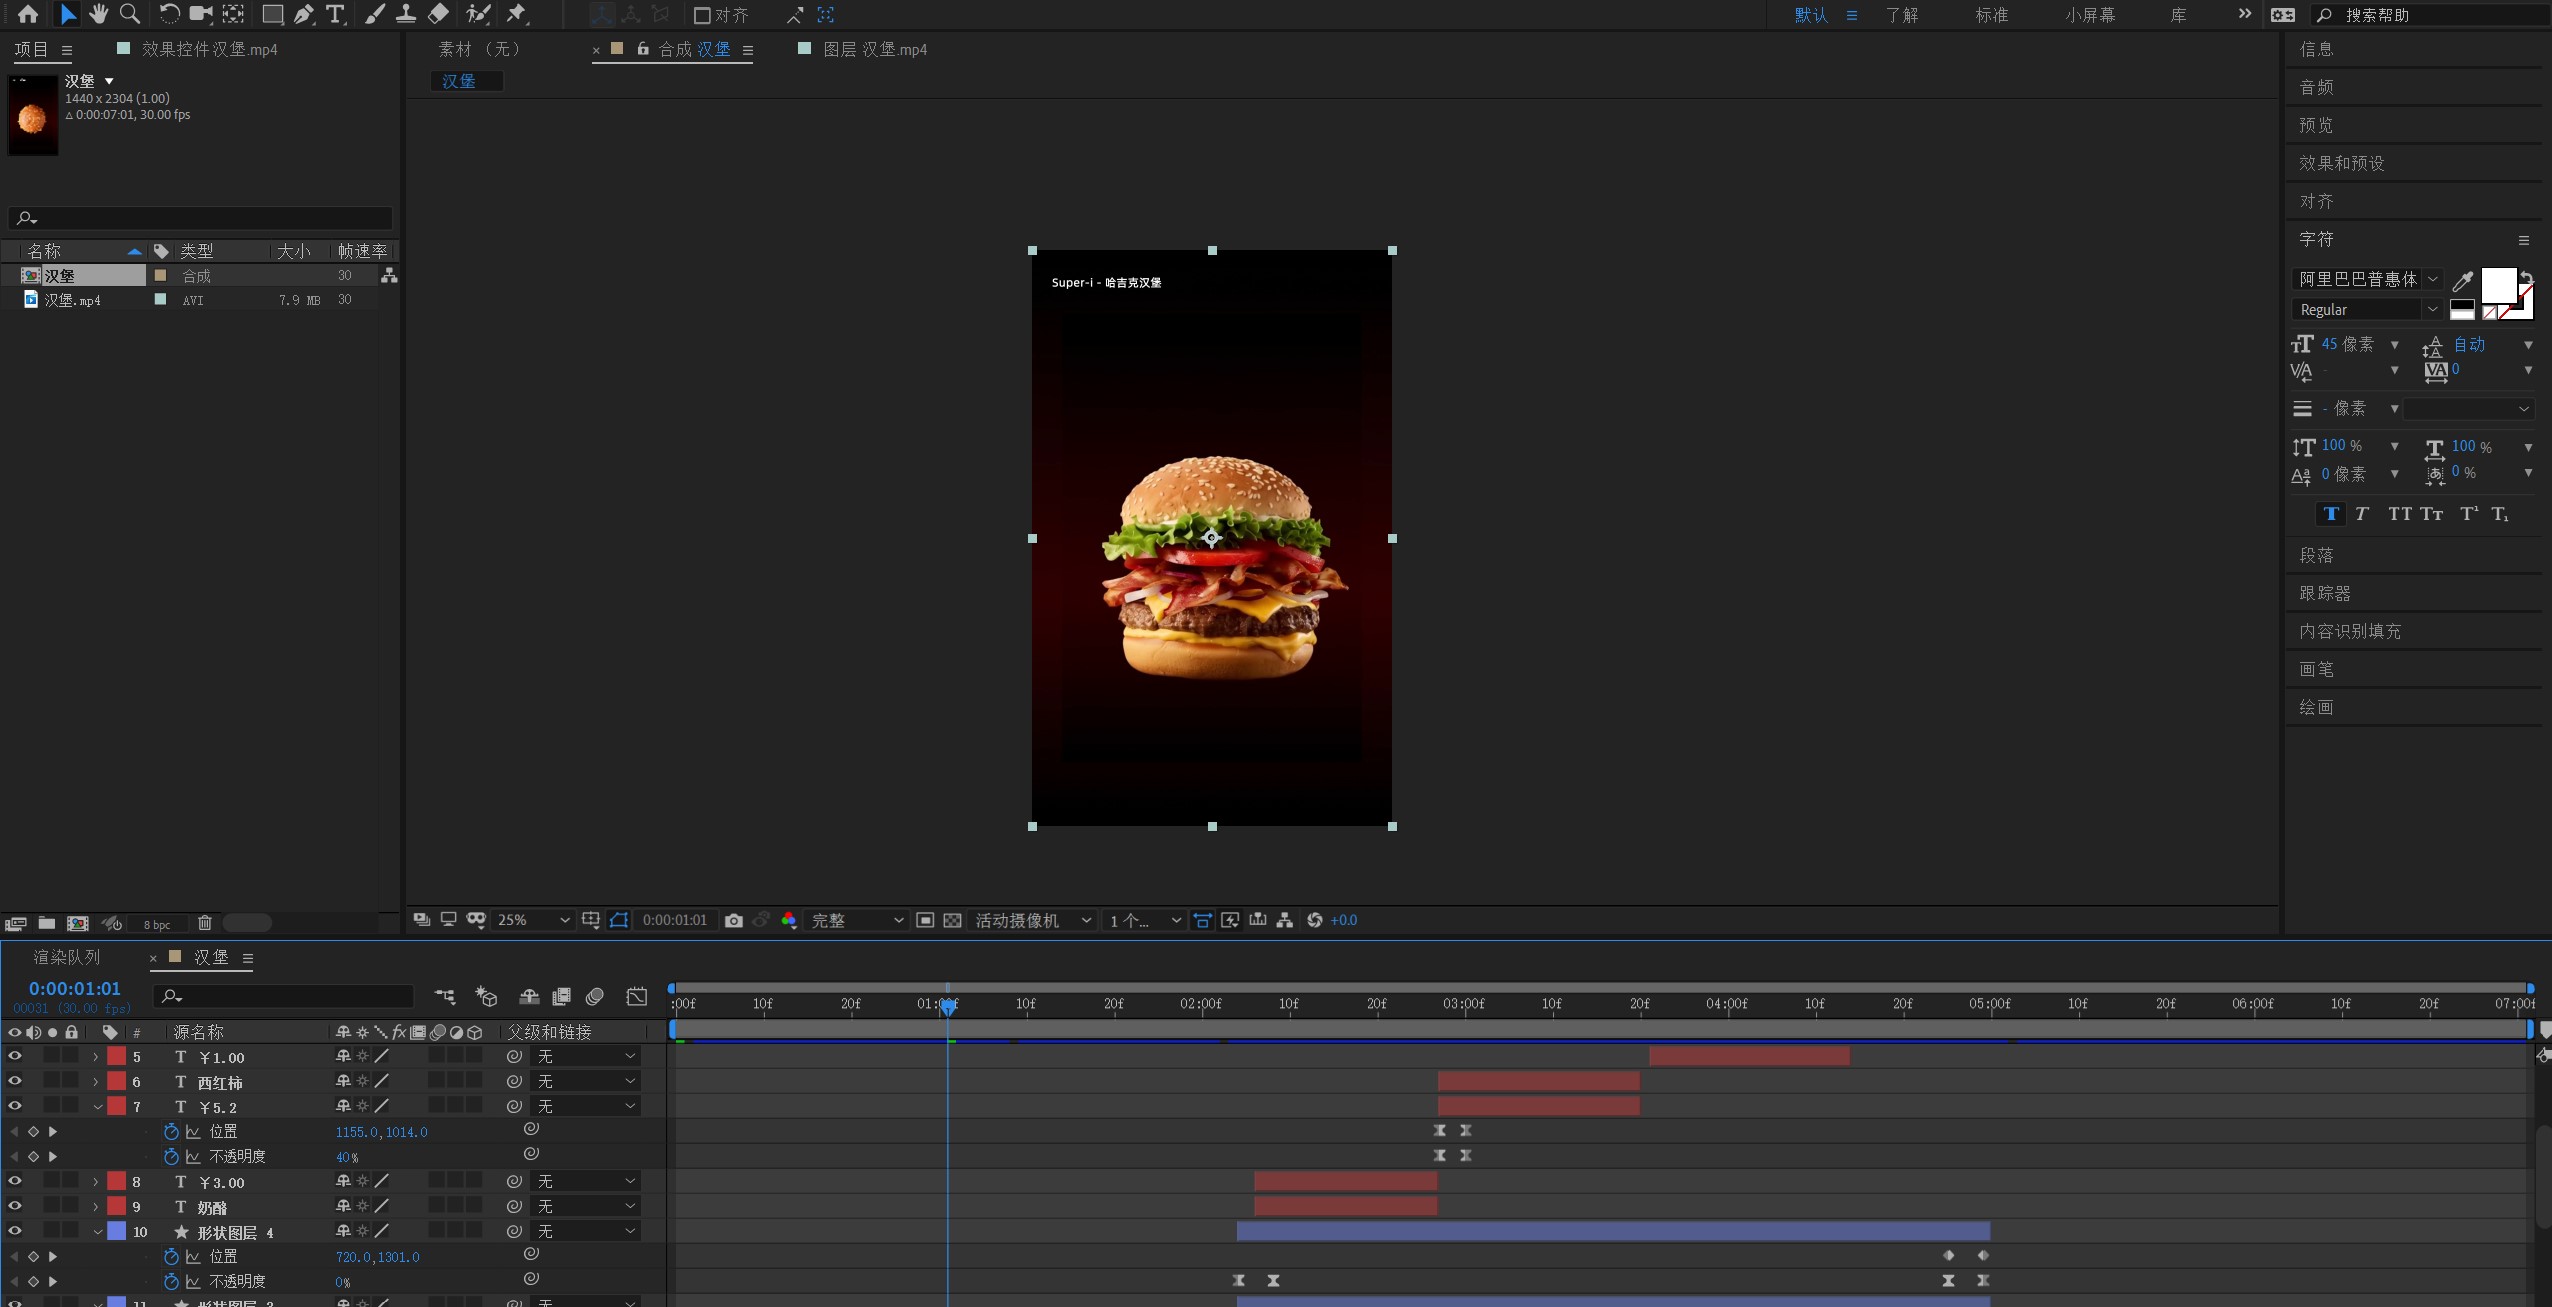Hide layer 6 西红柿 with eye icon

pyautogui.click(x=14, y=1081)
